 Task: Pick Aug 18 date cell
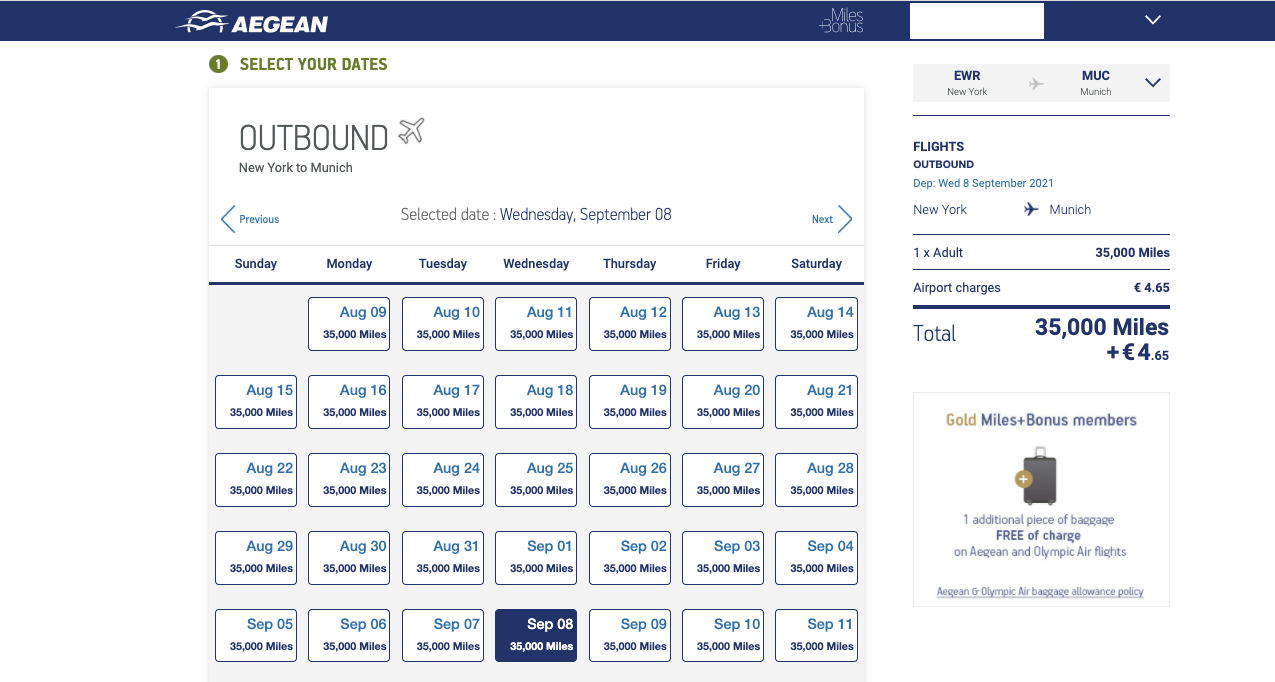pyautogui.click(x=536, y=401)
